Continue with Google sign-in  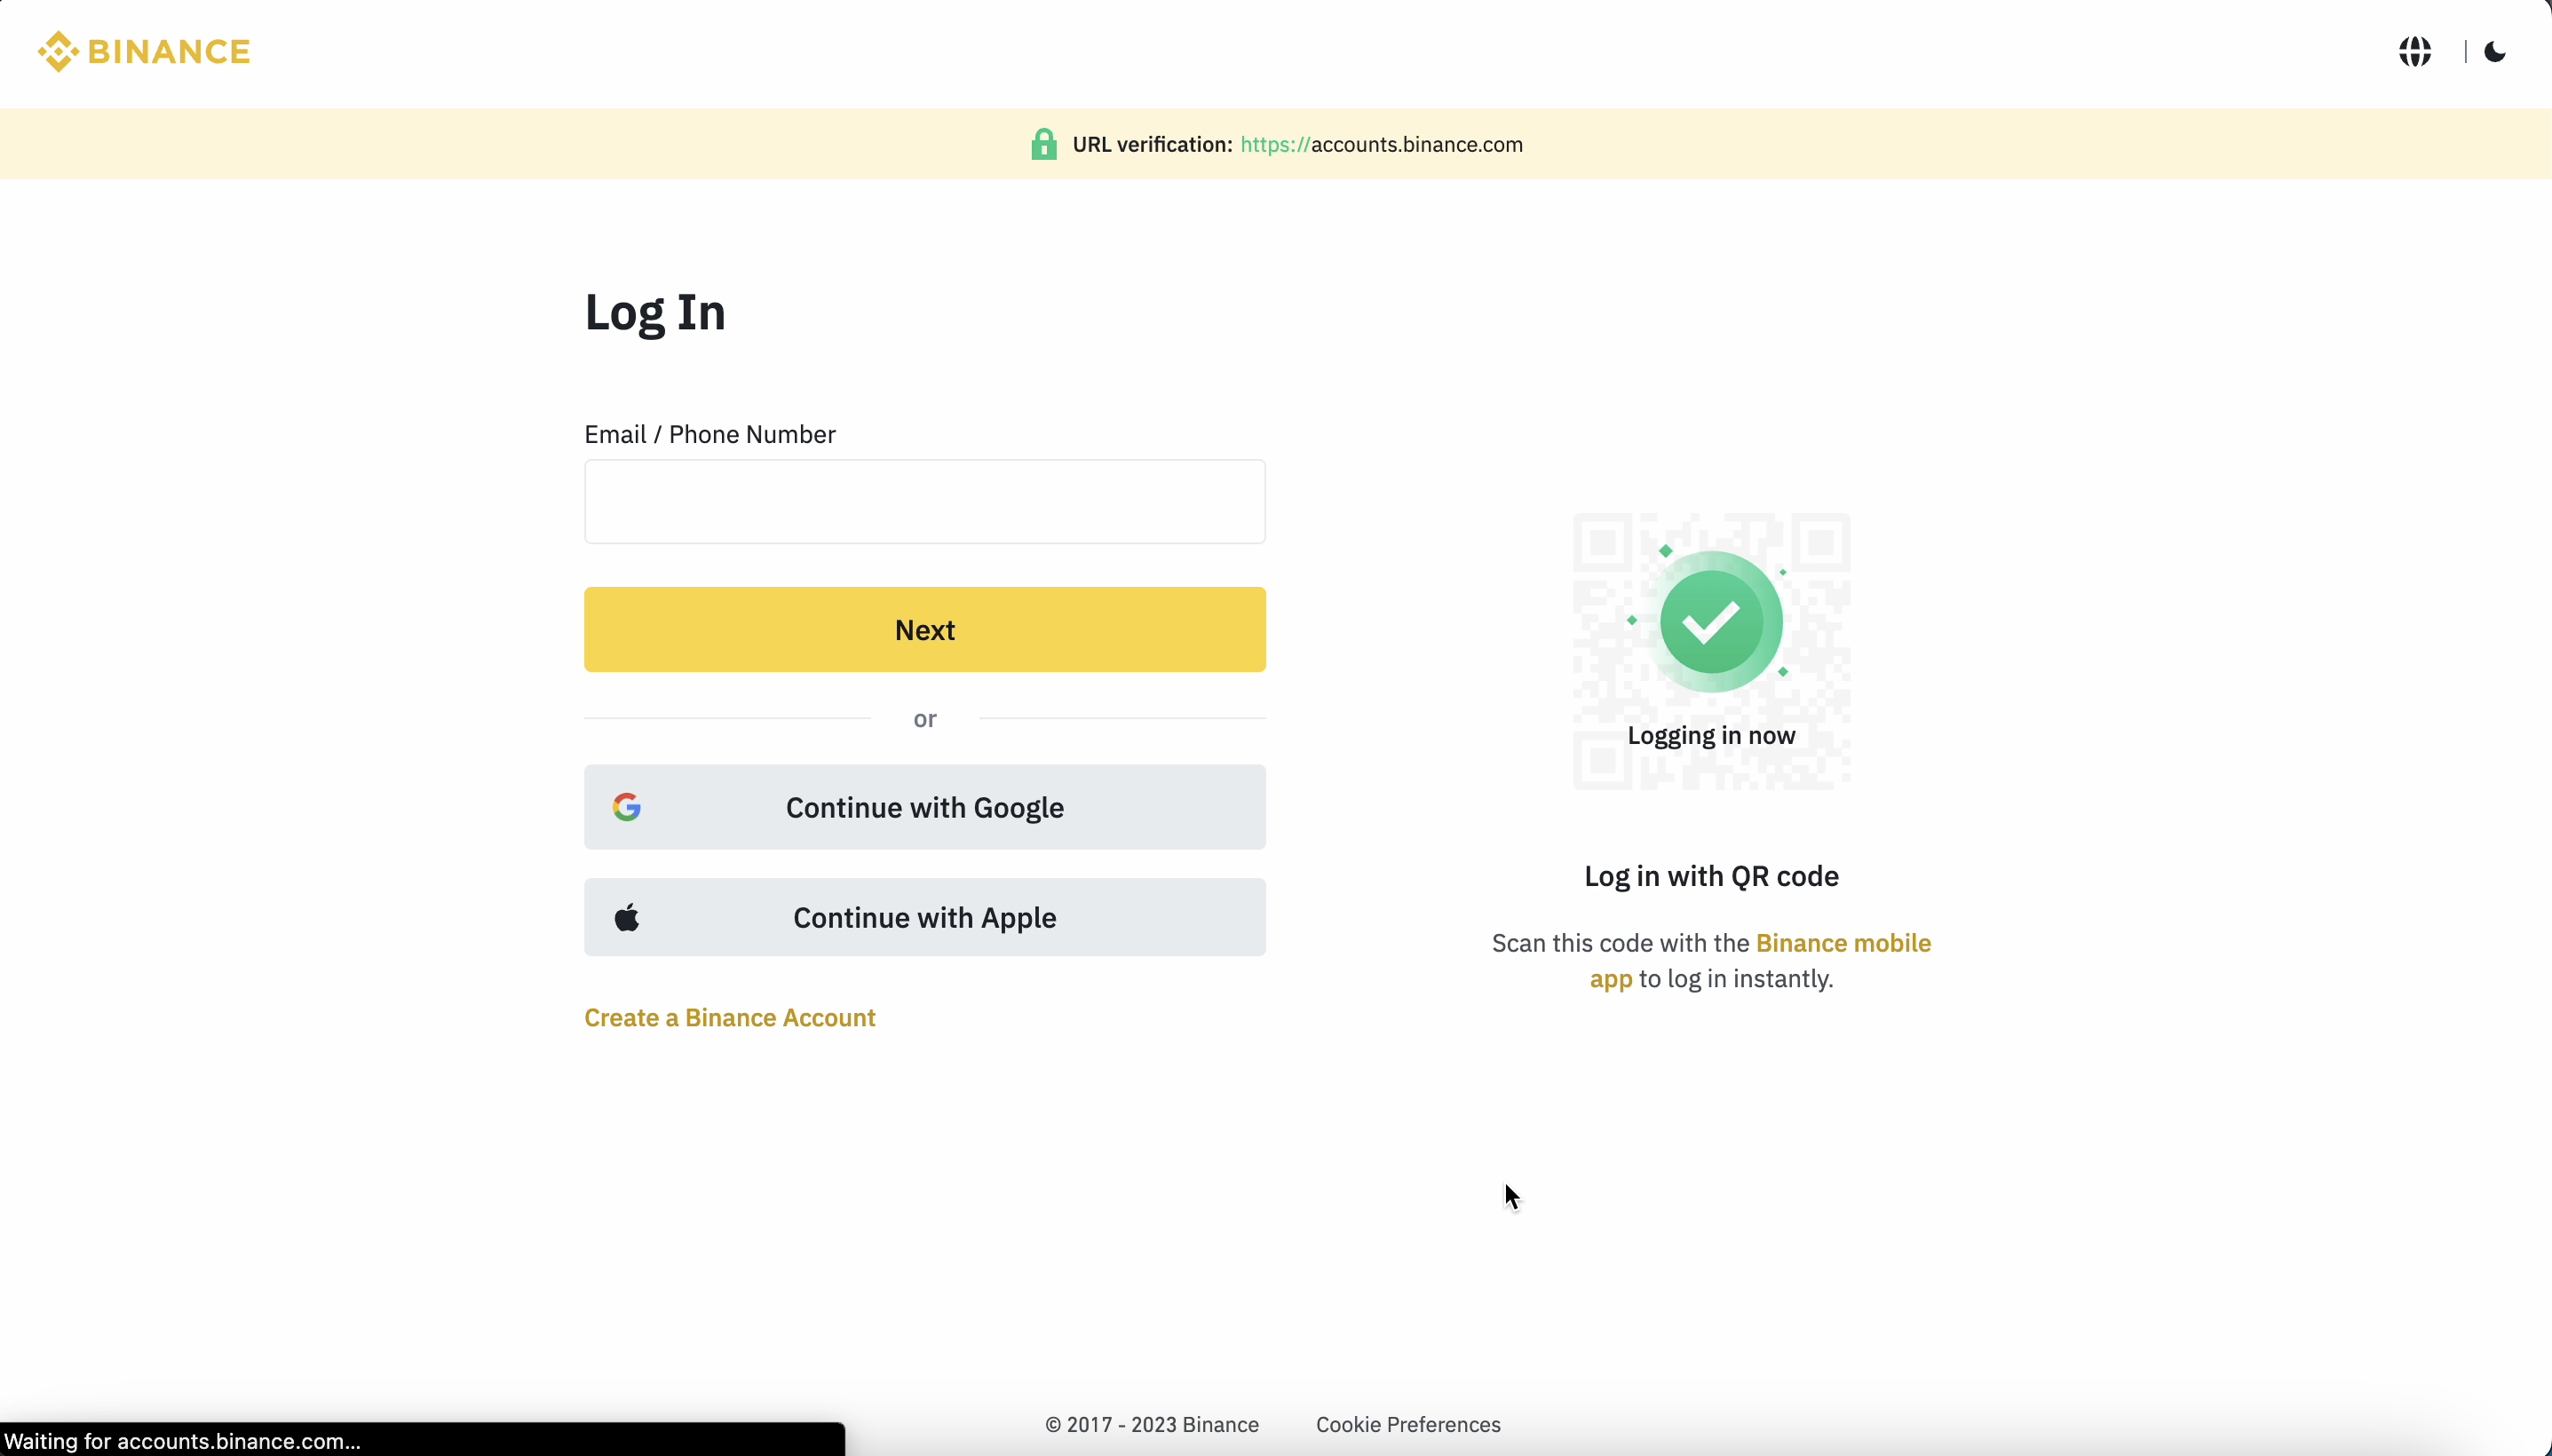(925, 807)
